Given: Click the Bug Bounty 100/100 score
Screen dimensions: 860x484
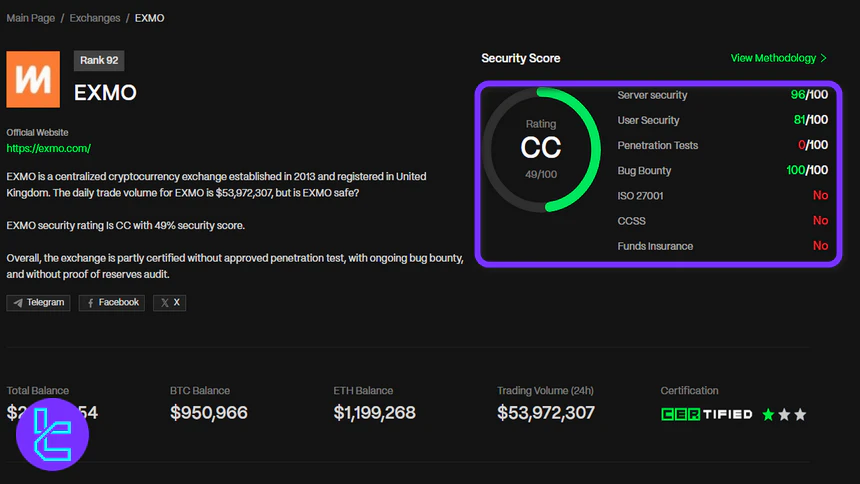Looking at the screenshot, I should pos(808,171).
